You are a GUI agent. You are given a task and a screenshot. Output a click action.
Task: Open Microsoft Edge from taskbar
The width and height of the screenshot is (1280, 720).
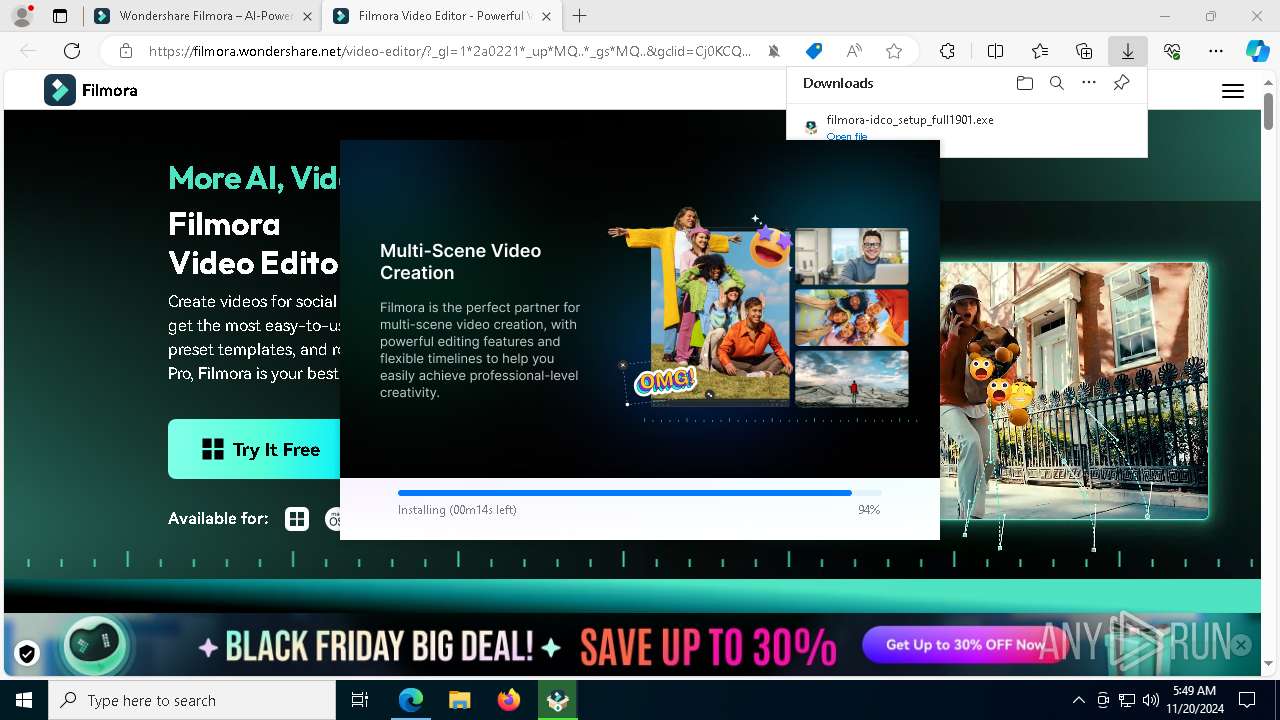click(x=411, y=700)
